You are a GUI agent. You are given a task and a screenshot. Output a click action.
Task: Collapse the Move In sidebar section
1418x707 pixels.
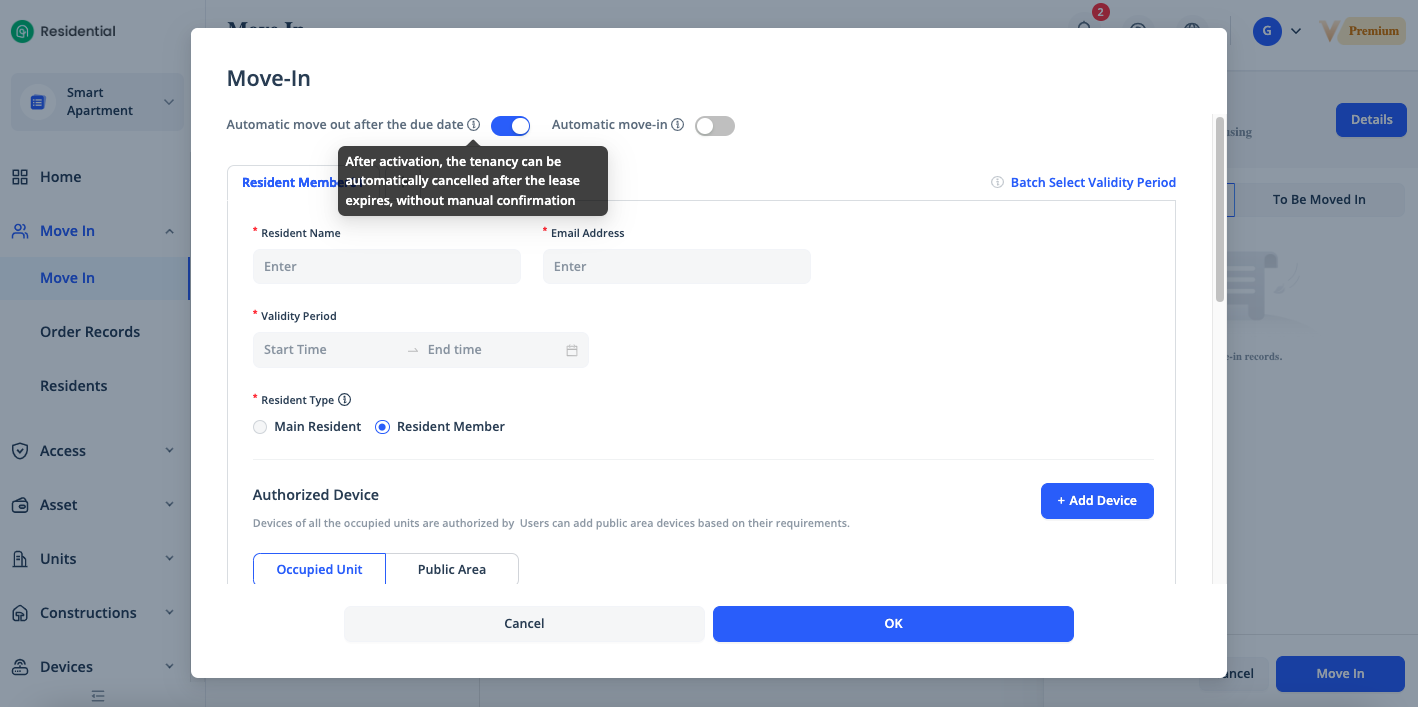point(169,231)
